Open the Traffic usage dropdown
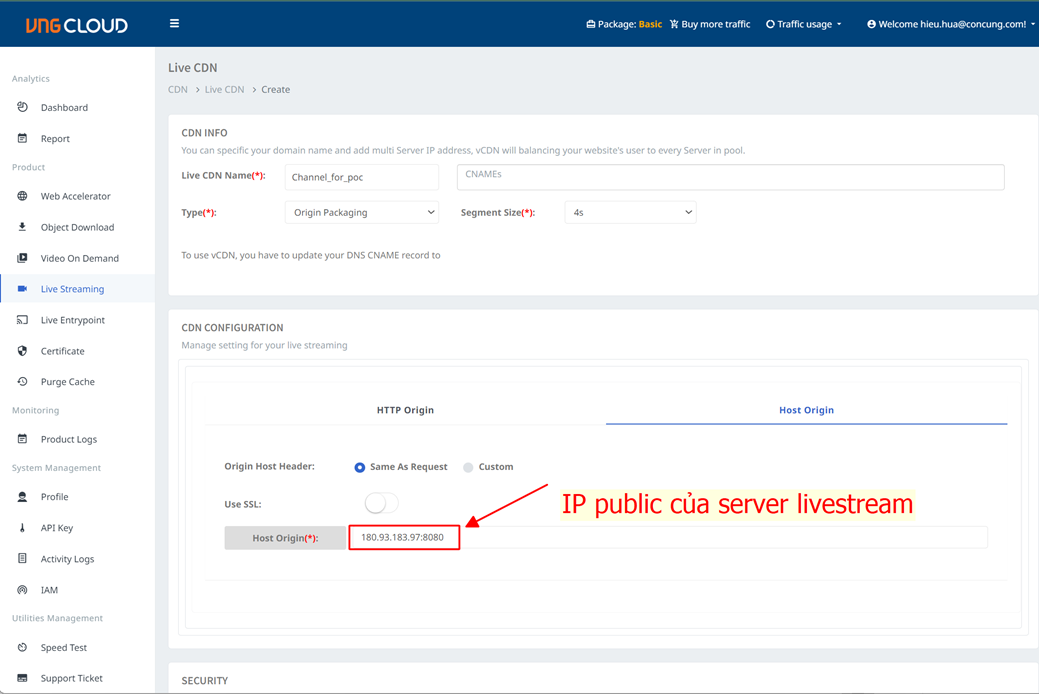Viewport: 1039px width, 694px height. (804, 24)
